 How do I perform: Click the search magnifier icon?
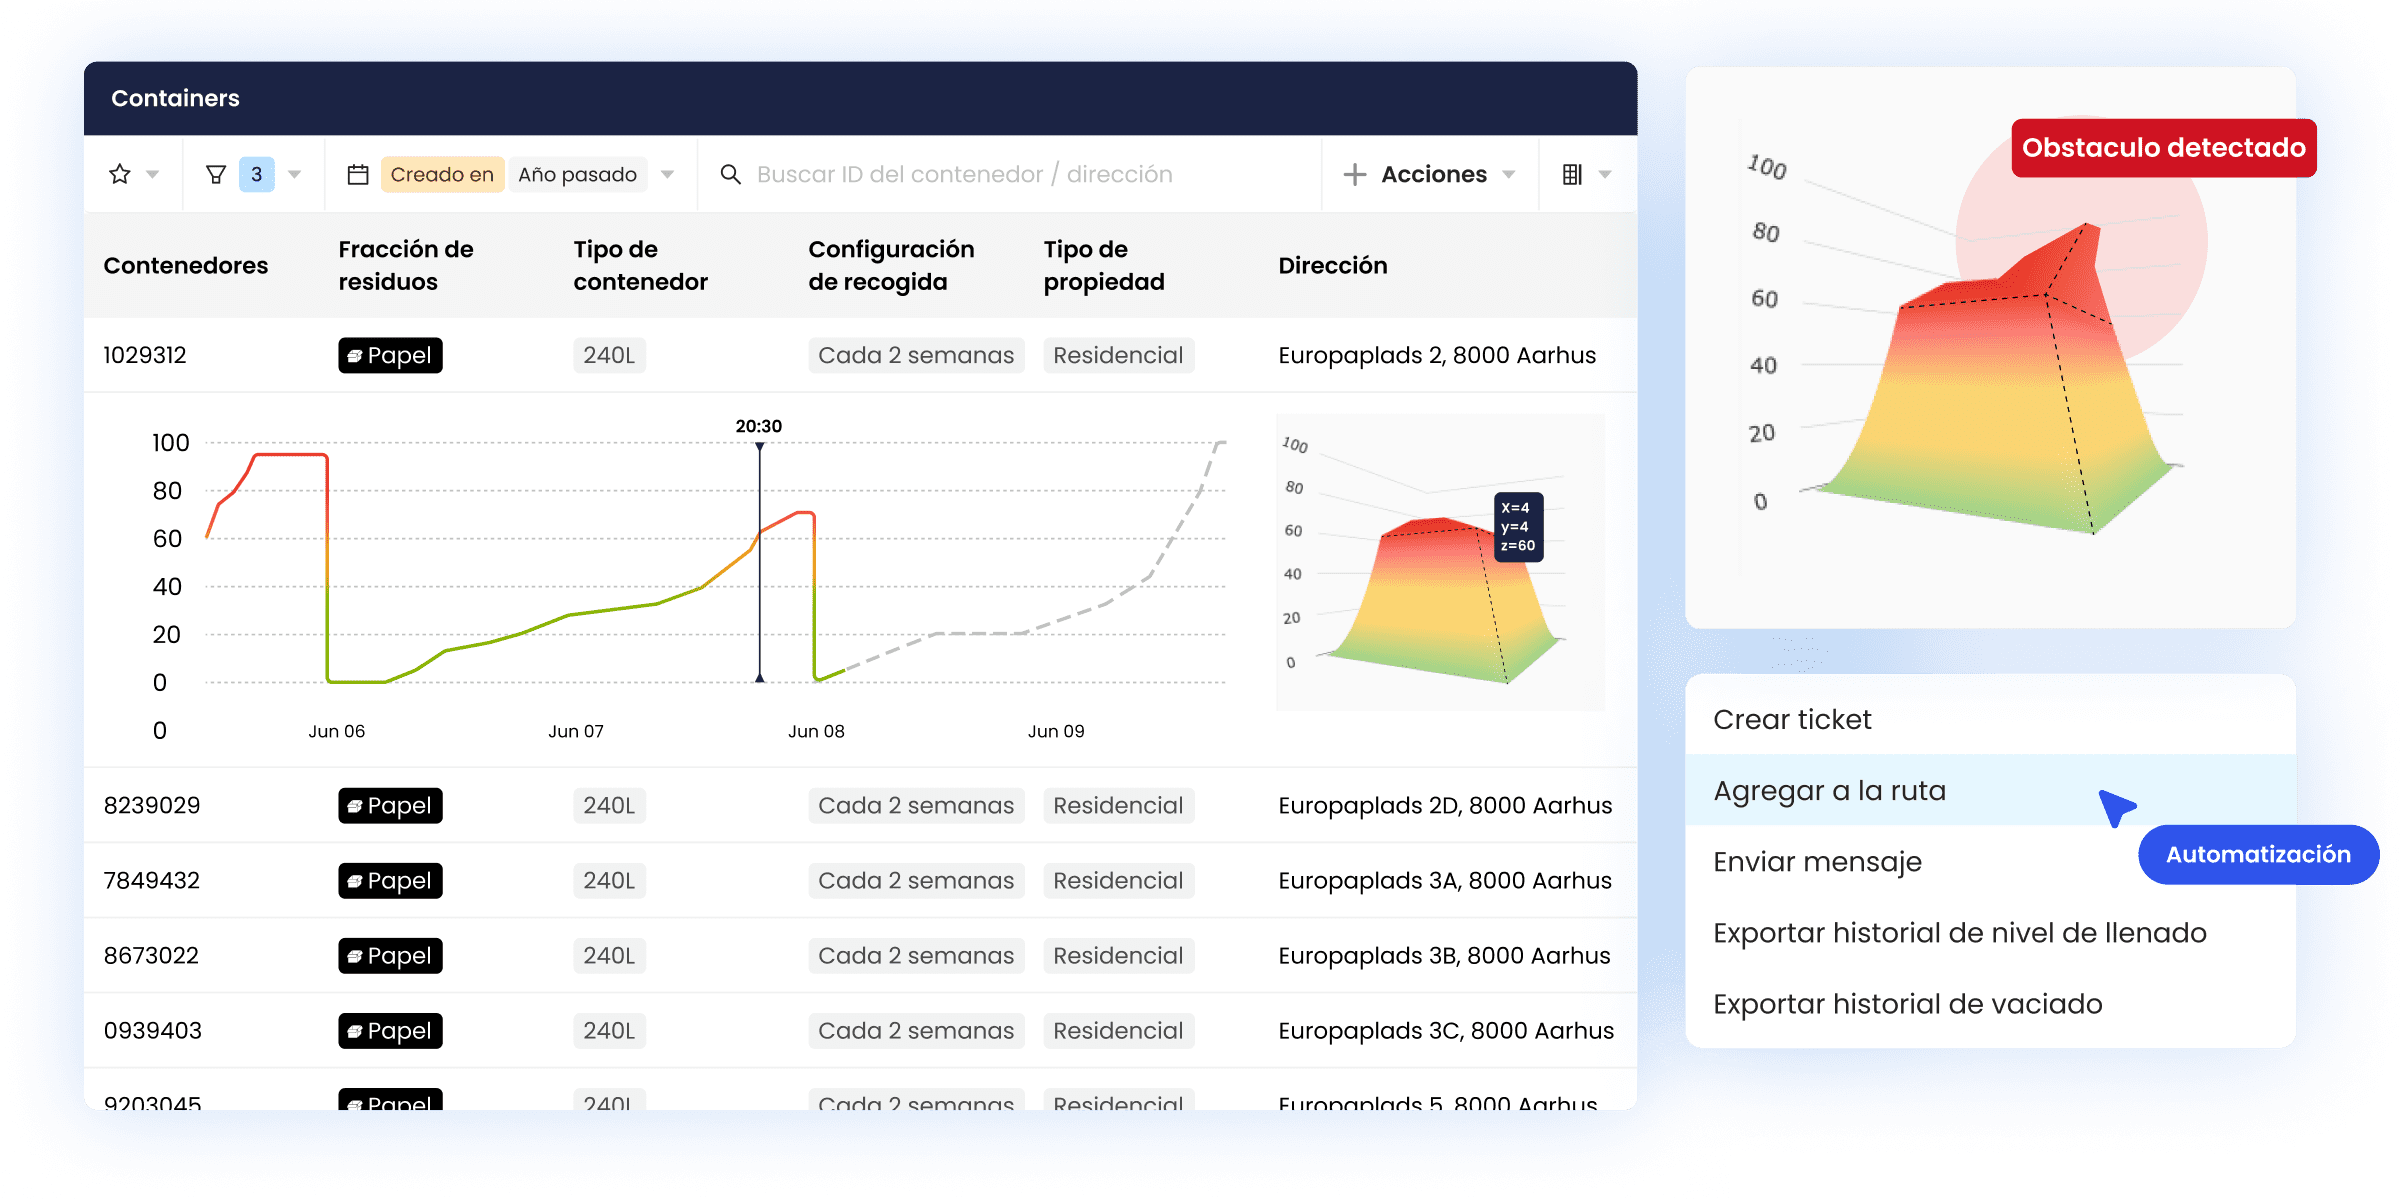(731, 175)
